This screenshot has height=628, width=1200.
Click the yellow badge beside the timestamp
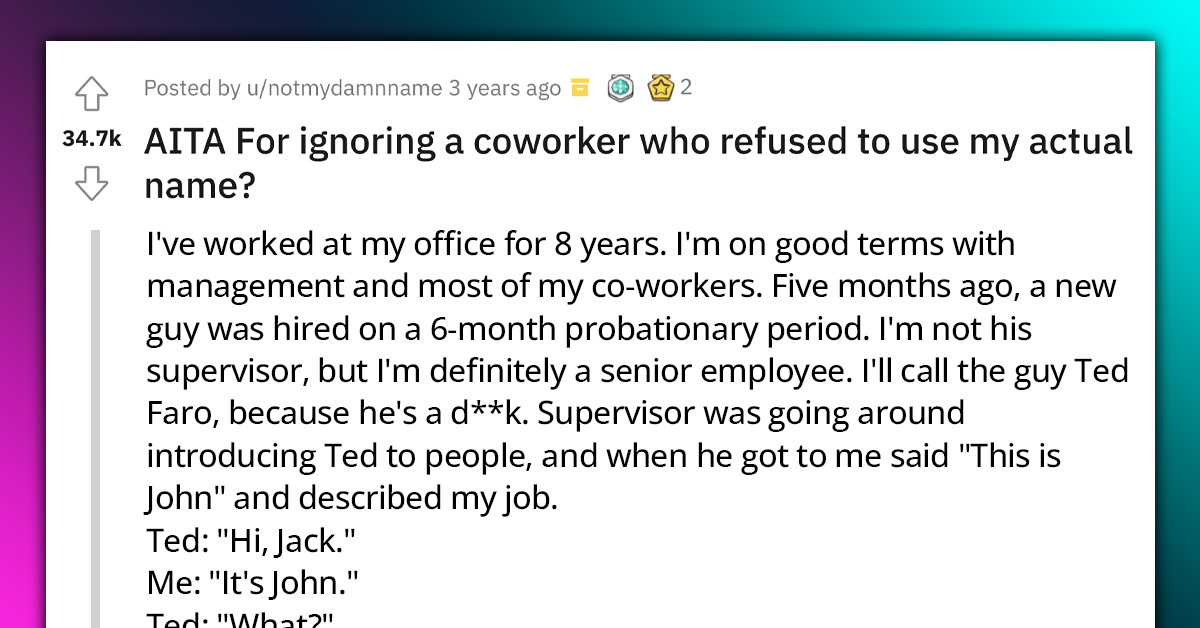click(x=578, y=88)
